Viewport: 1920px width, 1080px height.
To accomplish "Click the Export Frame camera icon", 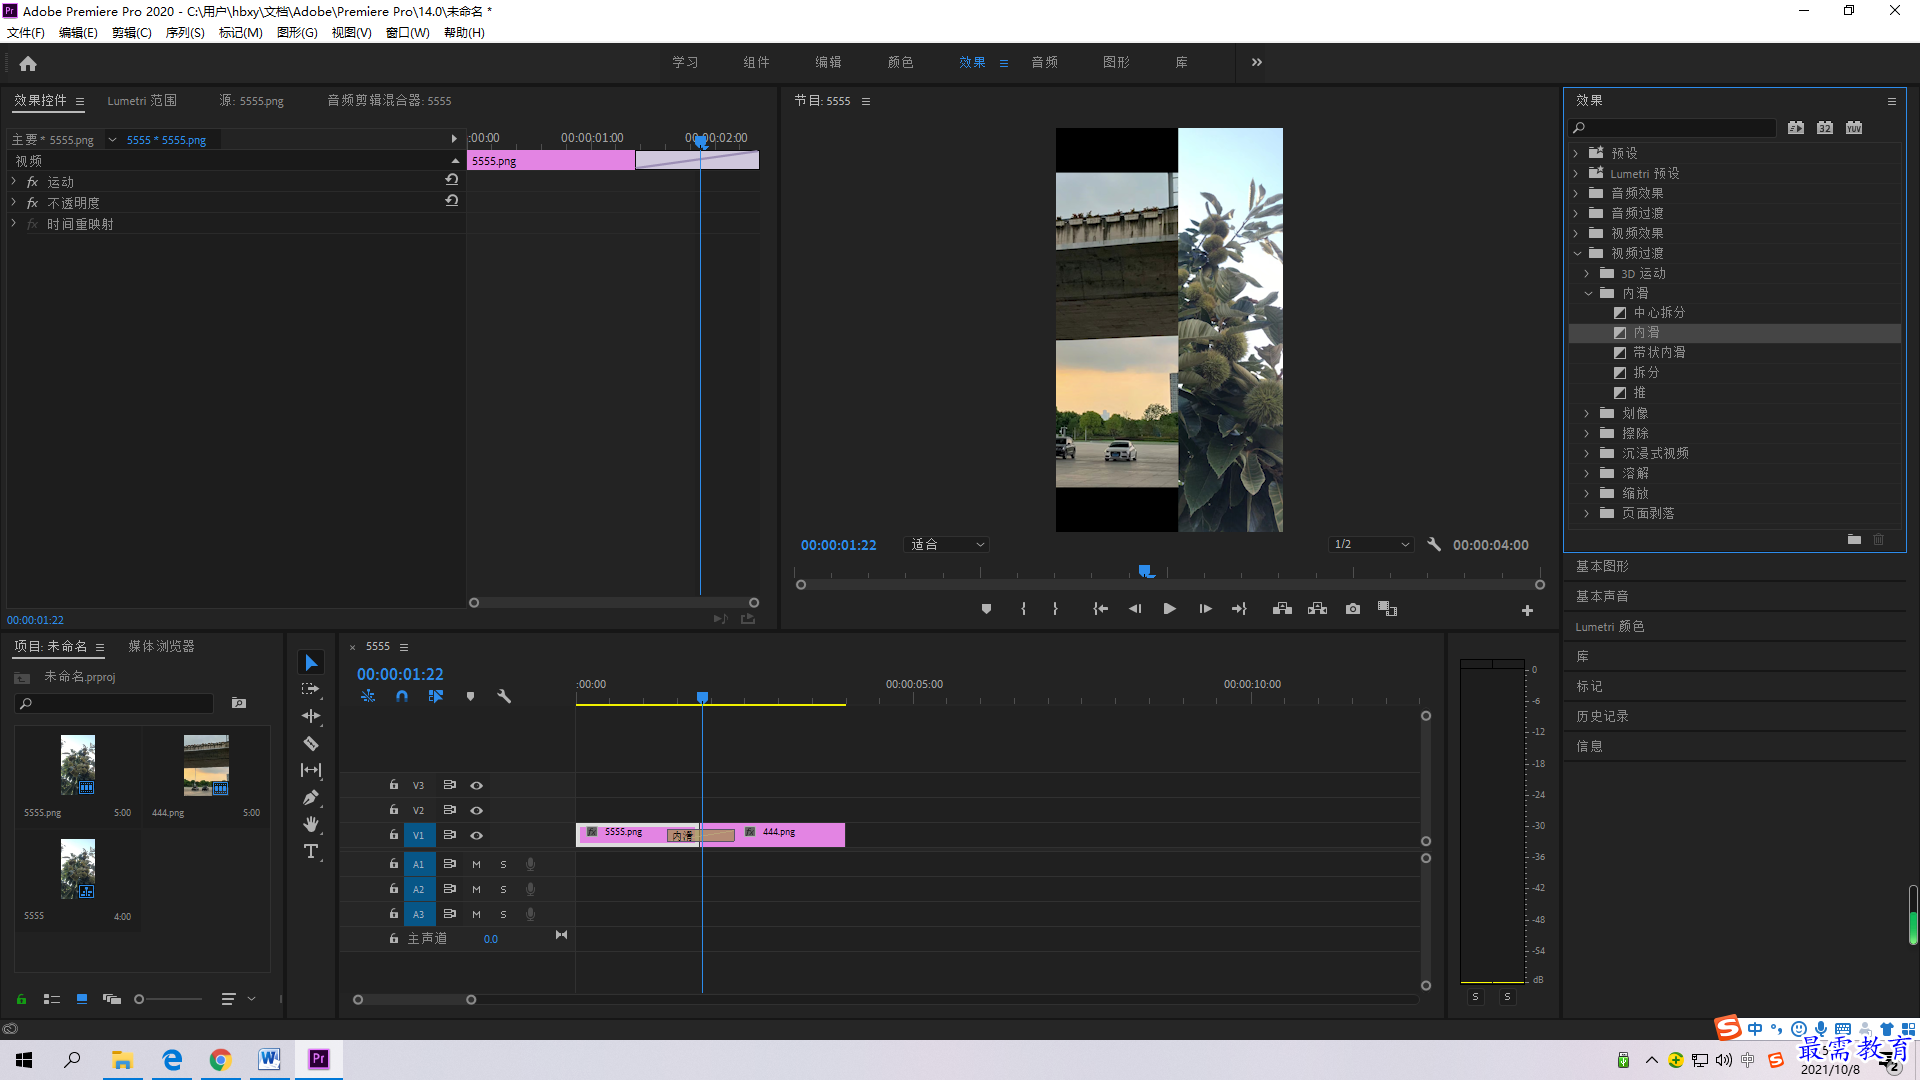I will [x=1353, y=609].
